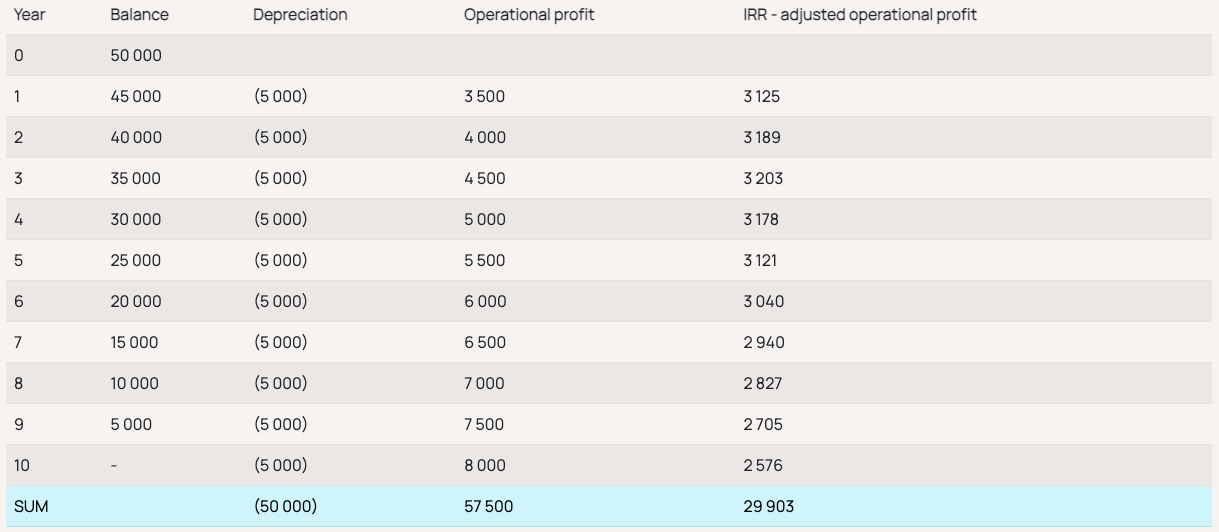1219x532 pixels.
Task: Click the Year column header
Action: [x=28, y=16]
